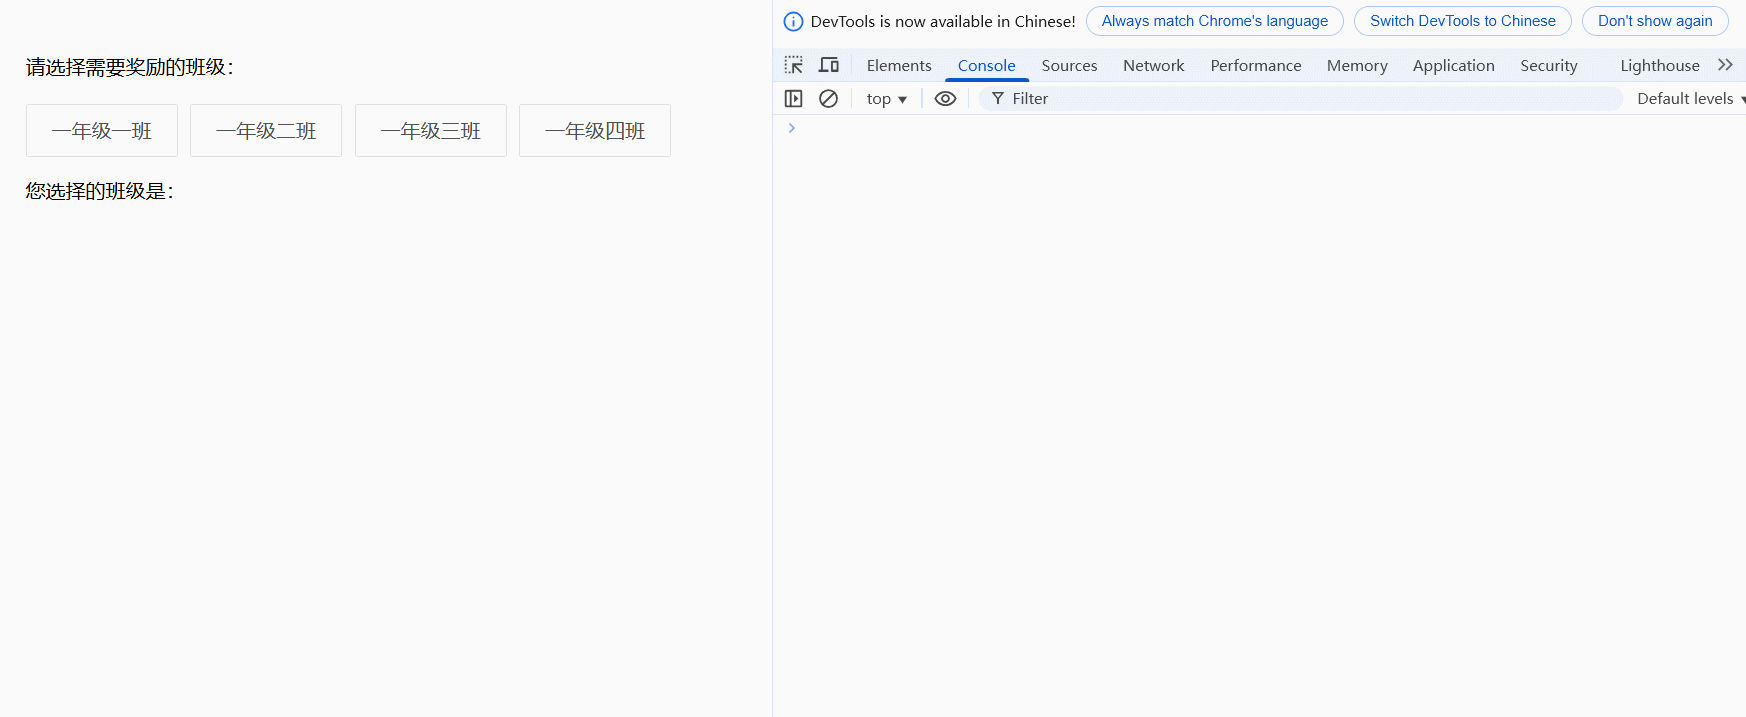Select the 一年级四班 class button
Screen dimensions: 1746x717
click(595, 131)
